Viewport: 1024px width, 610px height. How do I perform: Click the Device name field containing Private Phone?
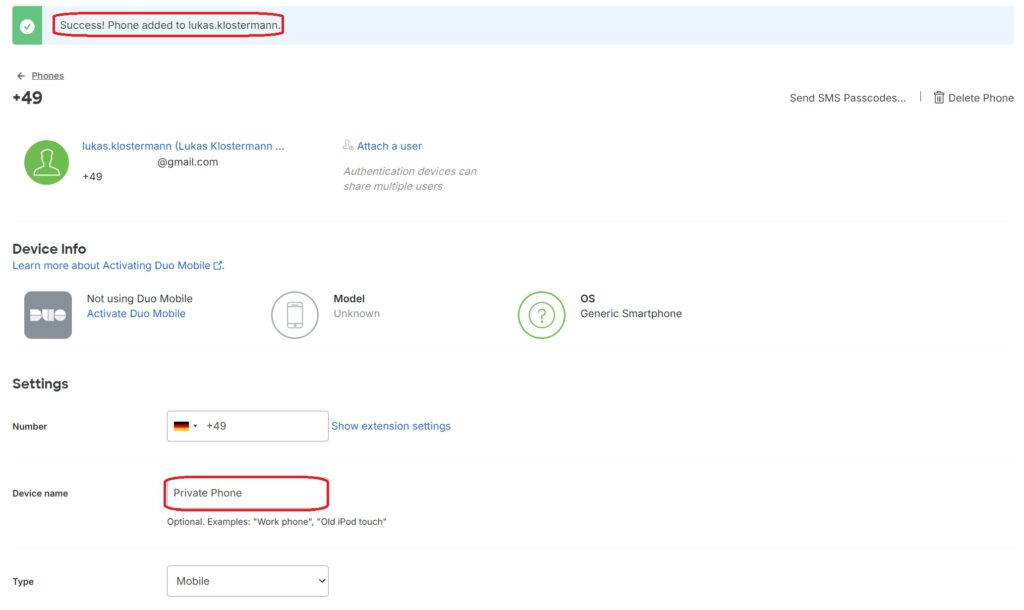tap(246, 493)
